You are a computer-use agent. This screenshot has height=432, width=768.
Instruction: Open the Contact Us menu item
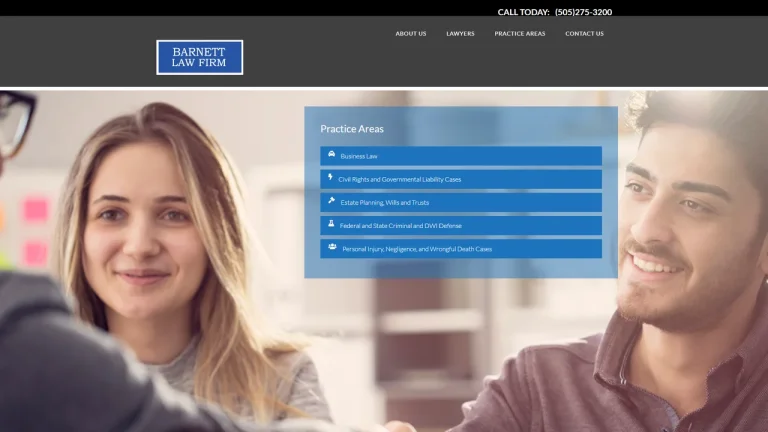click(584, 34)
